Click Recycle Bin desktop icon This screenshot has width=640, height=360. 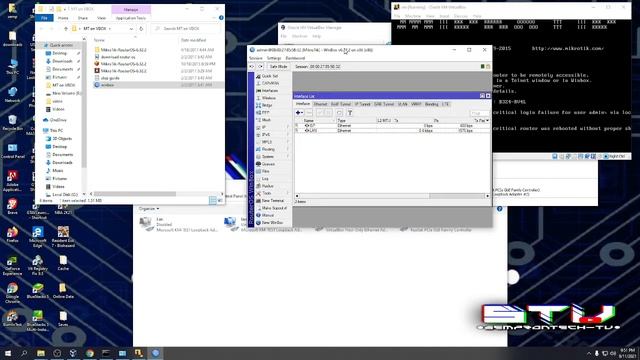12,122
